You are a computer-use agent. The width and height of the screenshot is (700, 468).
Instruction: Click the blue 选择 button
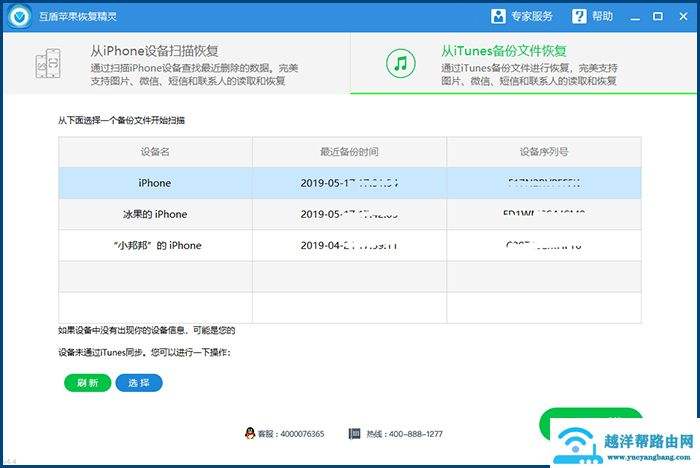[x=139, y=383]
